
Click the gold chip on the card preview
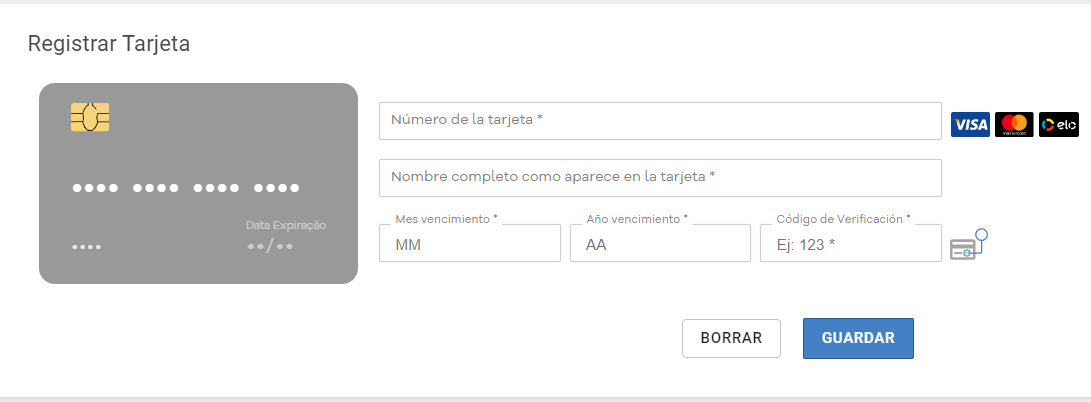coord(90,118)
